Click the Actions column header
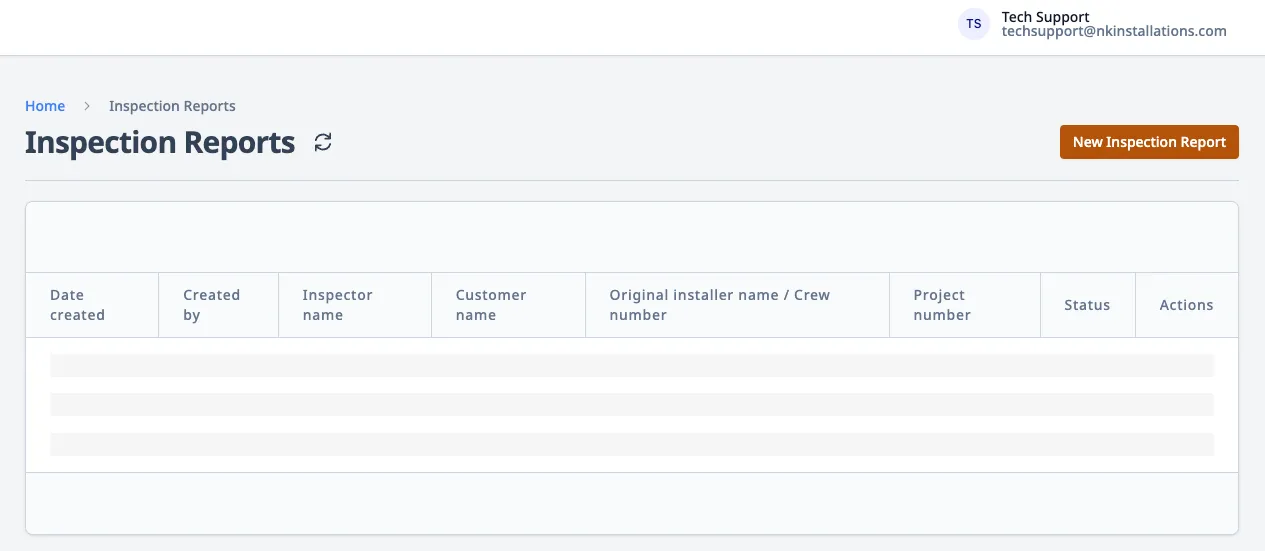This screenshot has height=551, width=1265. pyautogui.click(x=1186, y=305)
